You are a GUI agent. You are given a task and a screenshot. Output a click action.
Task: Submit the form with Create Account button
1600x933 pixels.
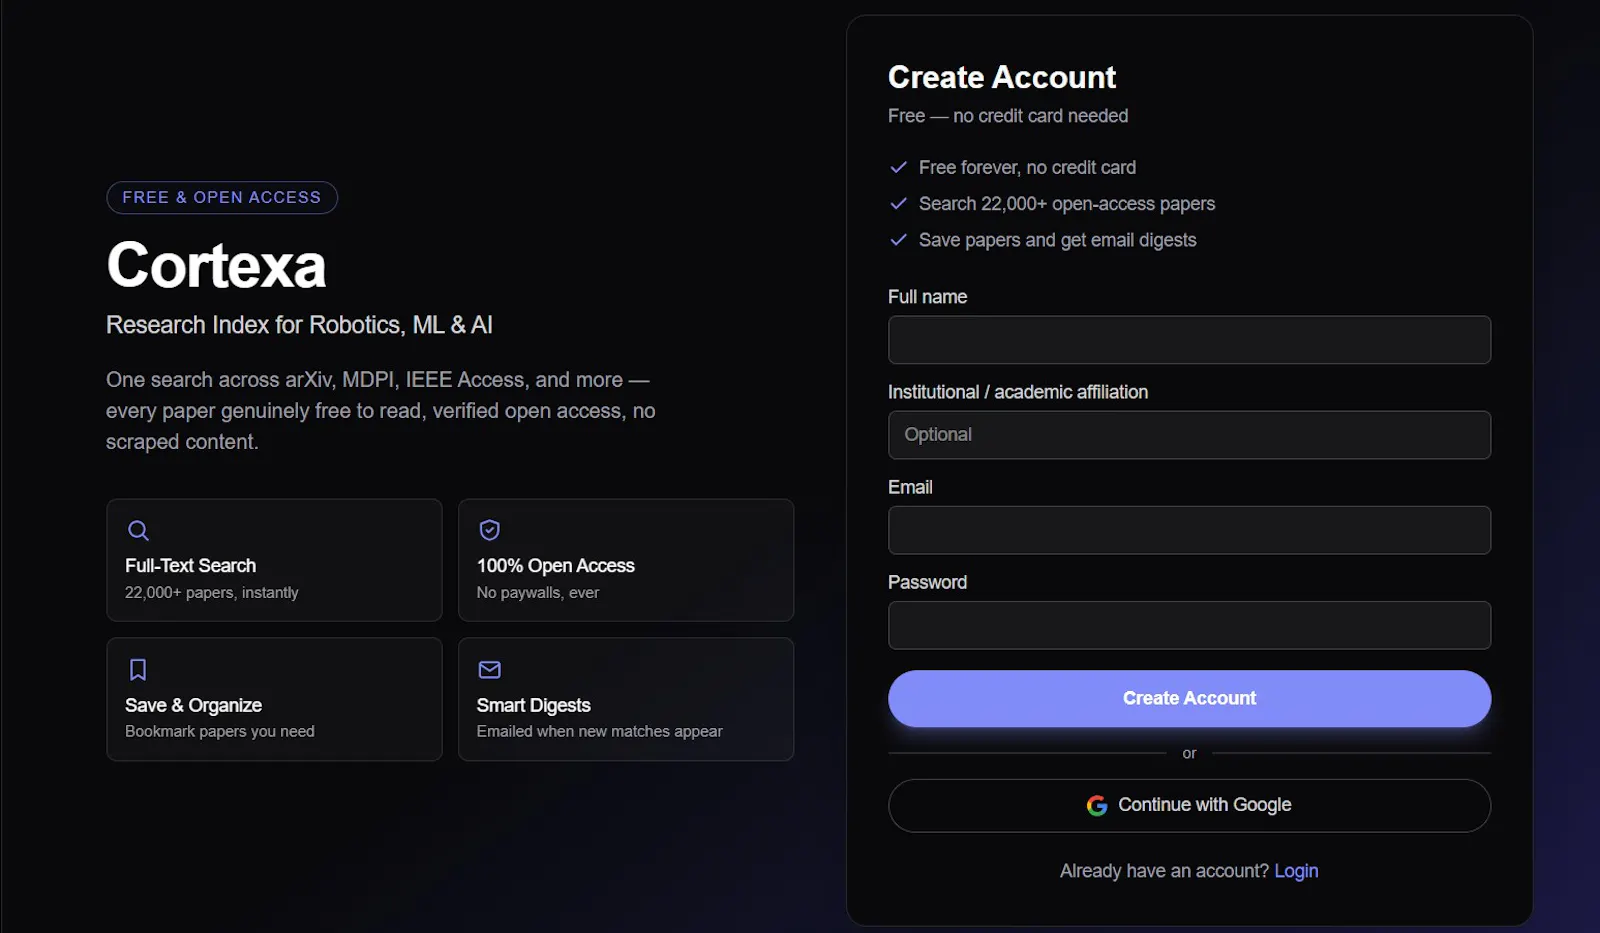click(x=1189, y=698)
